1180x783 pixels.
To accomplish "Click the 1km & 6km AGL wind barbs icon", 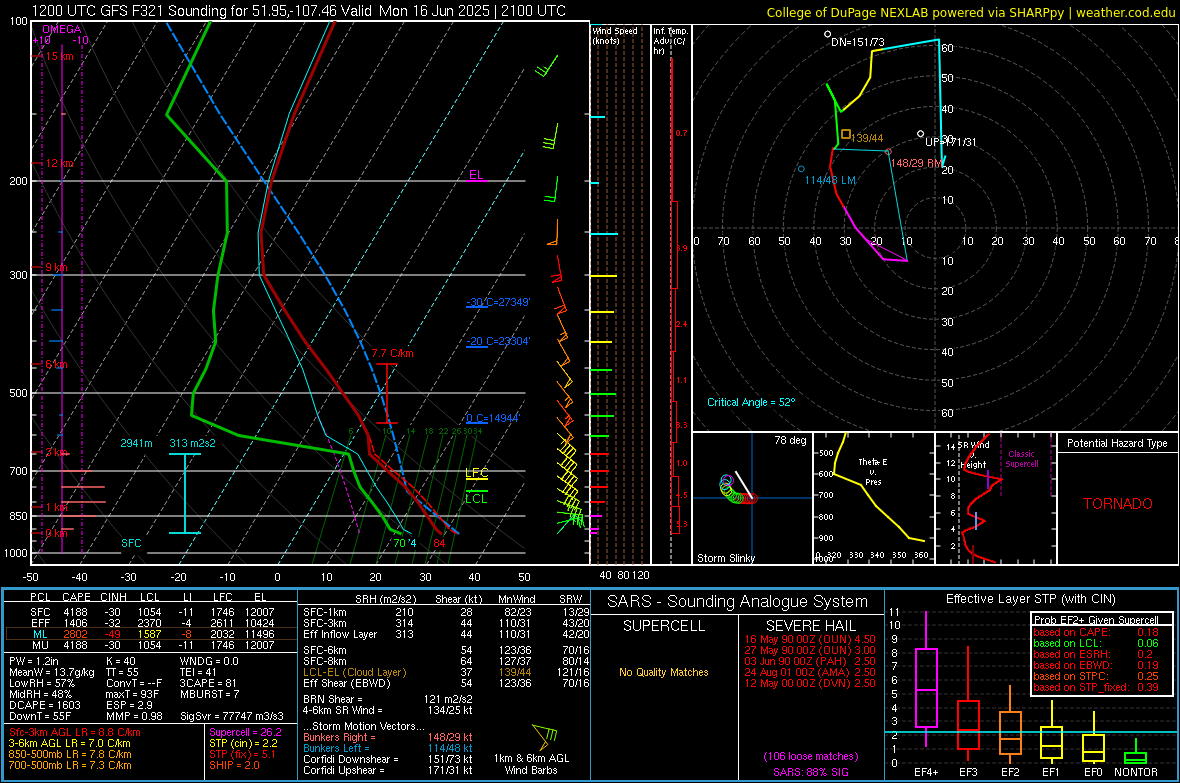I will pos(545,735).
